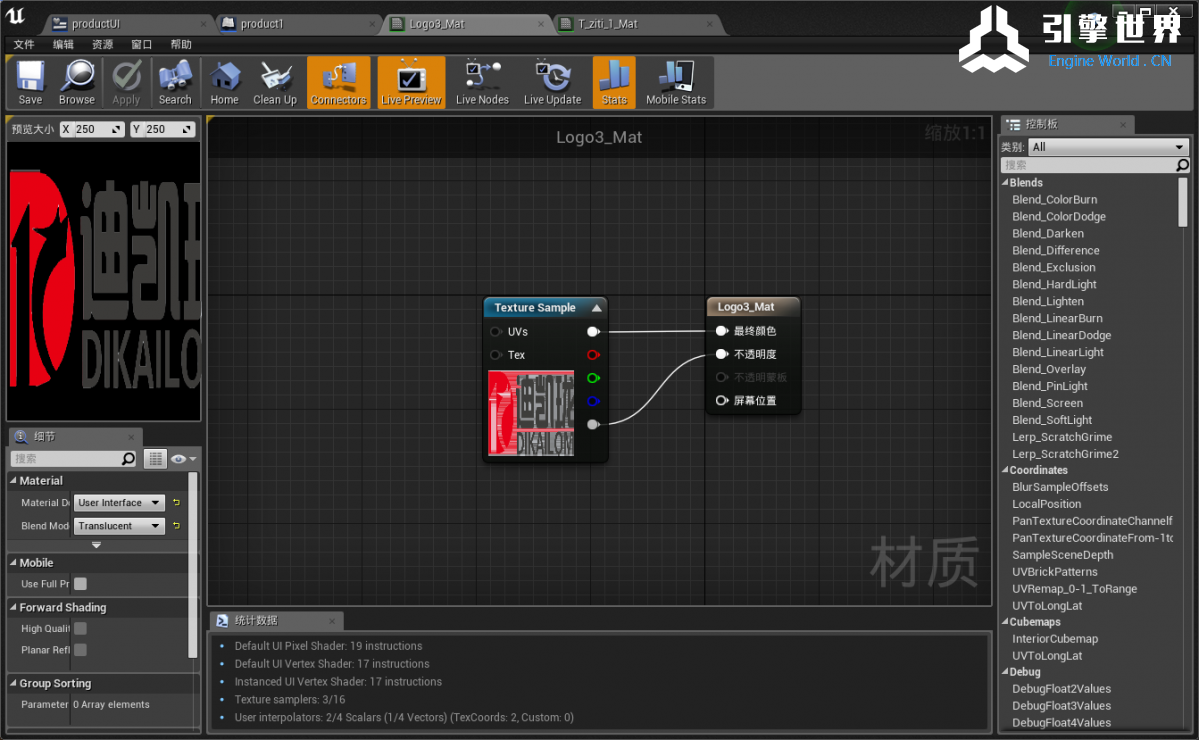
Task: Open Material Domain dropdown User Interface
Action: pyautogui.click(x=119, y=502)
